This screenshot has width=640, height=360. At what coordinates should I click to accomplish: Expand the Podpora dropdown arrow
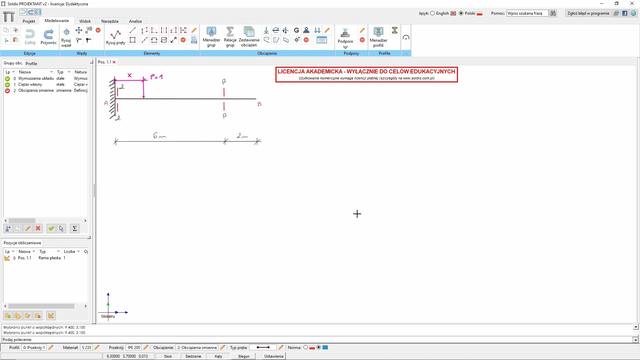(x=345, y=47)
